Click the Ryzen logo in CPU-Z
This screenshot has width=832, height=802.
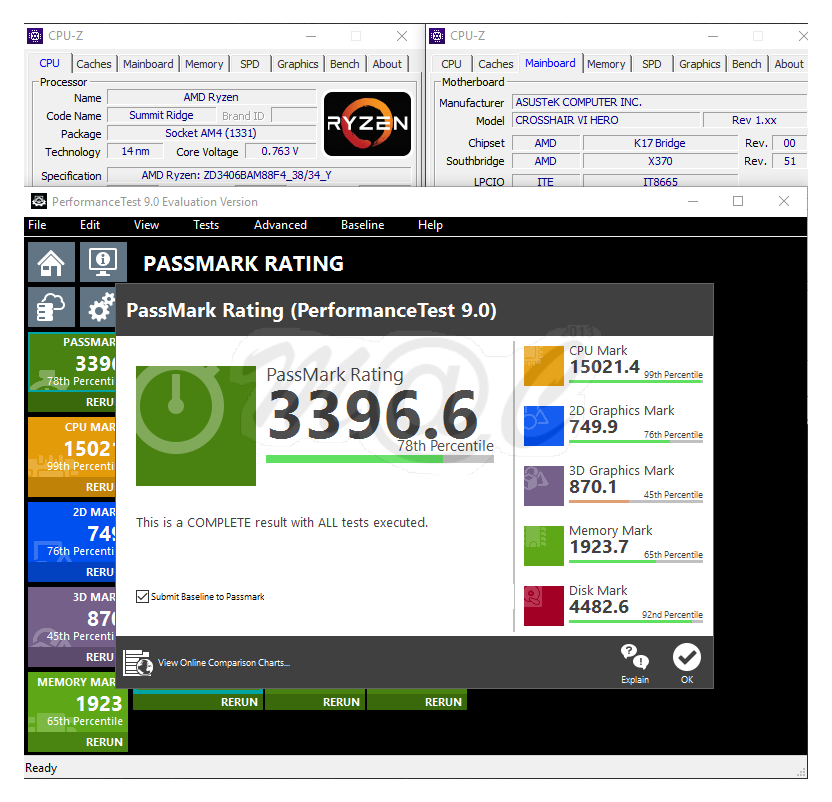367,124
